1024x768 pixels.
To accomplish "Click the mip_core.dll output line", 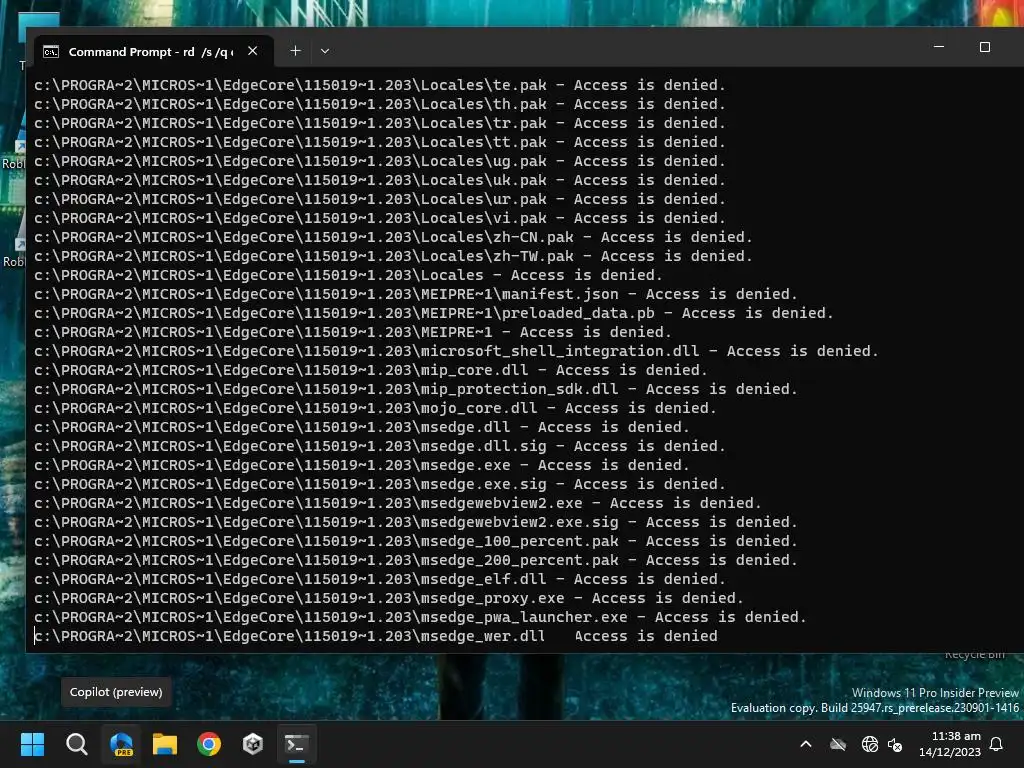I will (371, 370).
